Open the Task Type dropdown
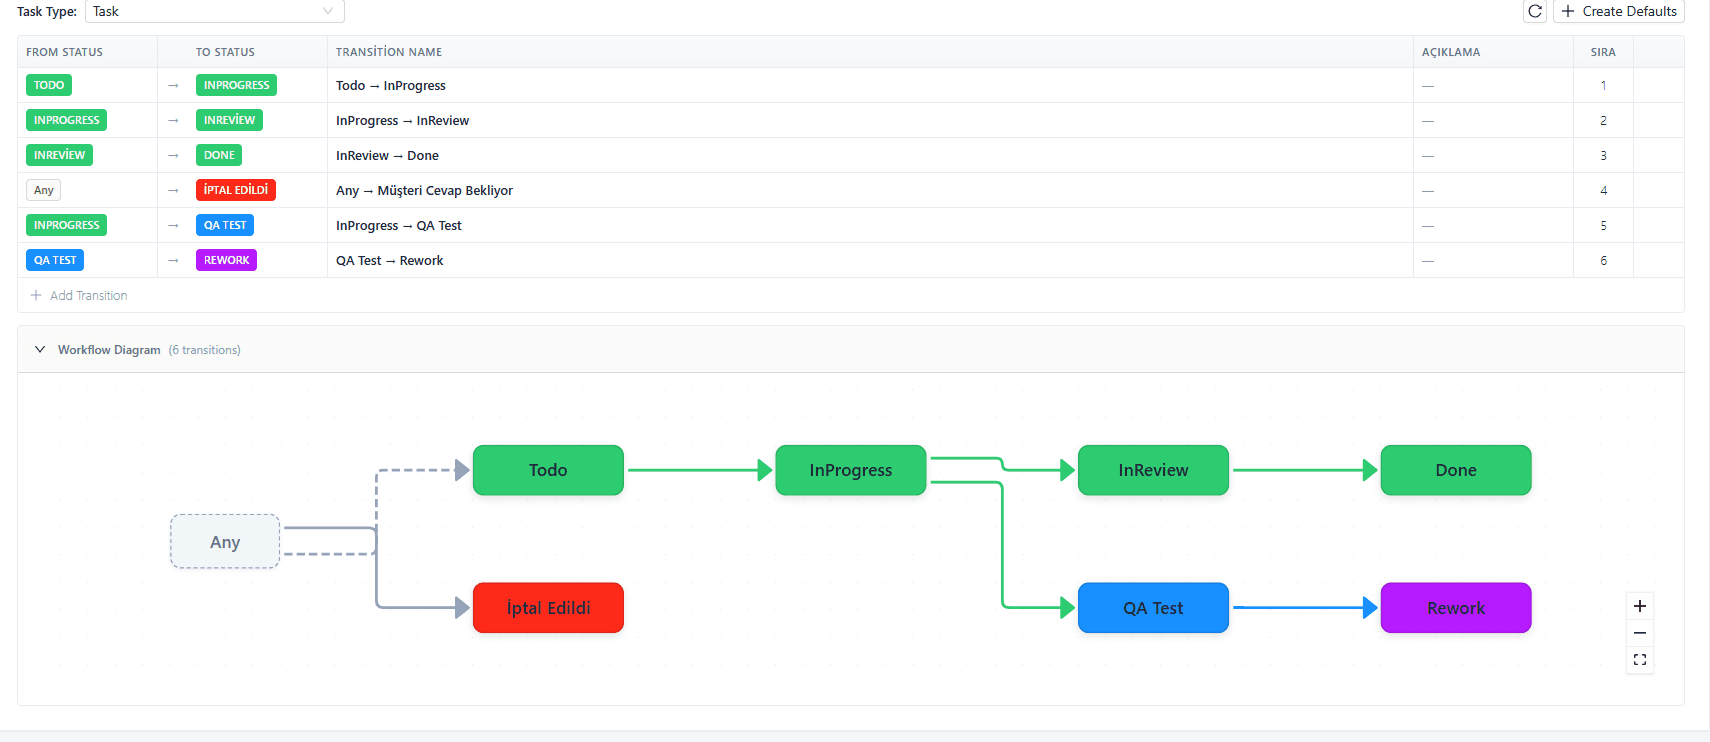The image size is (1710, 742). coord(215,11)
